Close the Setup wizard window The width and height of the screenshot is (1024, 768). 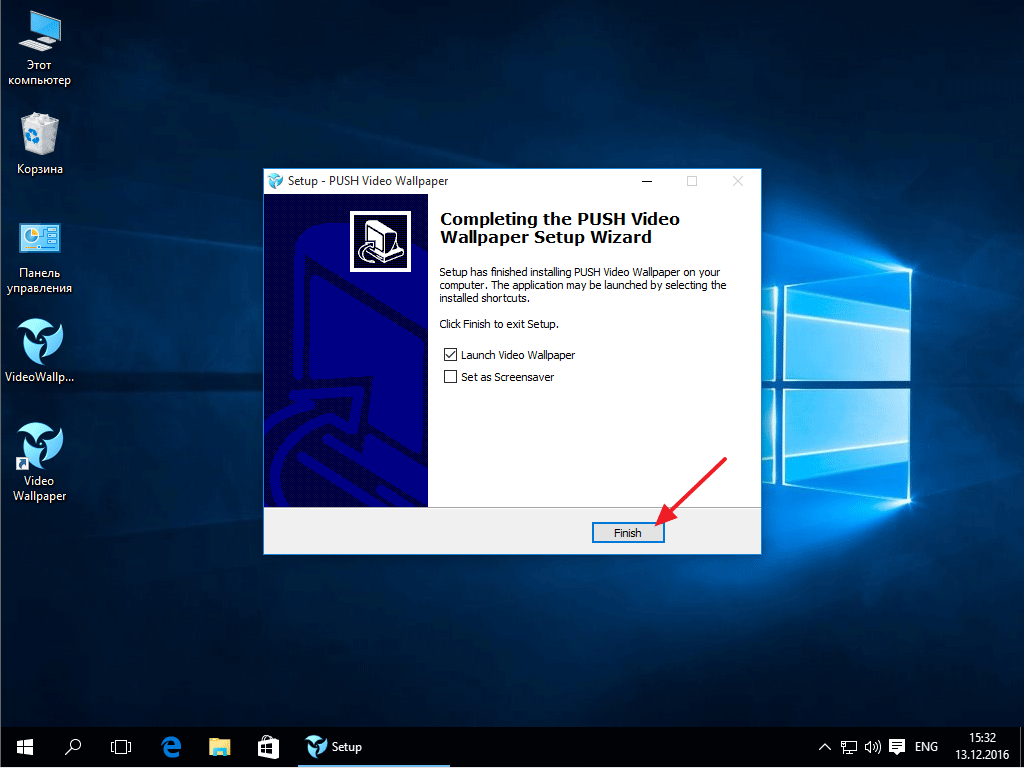point(737,181)
